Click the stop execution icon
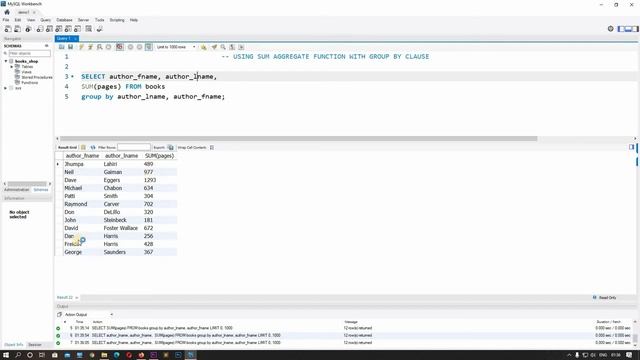The width and height of the screenshot is (640, 360). pos(109,47)
